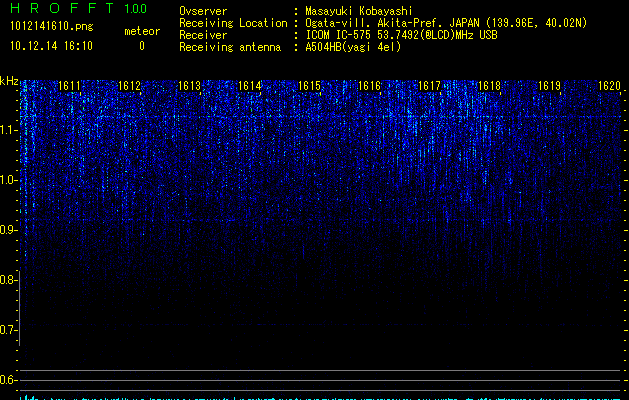Click the 1.0 kHz axis label
Viewport: 629px width, 400px height.
(7, 180)
